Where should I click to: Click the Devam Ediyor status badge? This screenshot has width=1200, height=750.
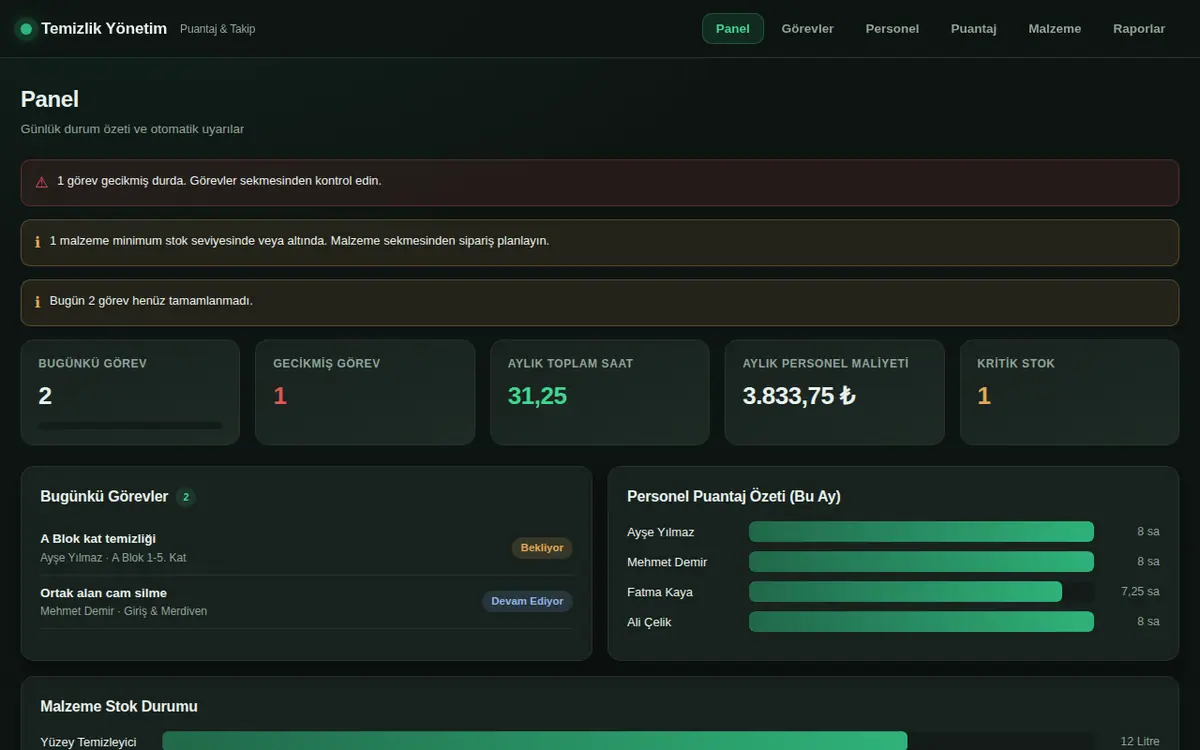[527, 602]
